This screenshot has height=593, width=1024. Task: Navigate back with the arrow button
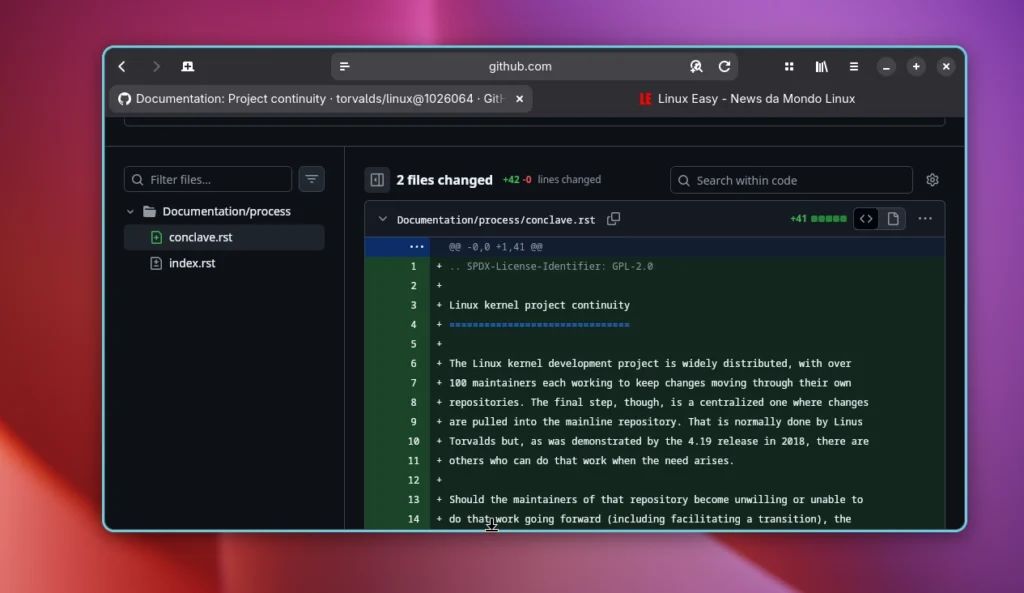click(x=121, y=66)
